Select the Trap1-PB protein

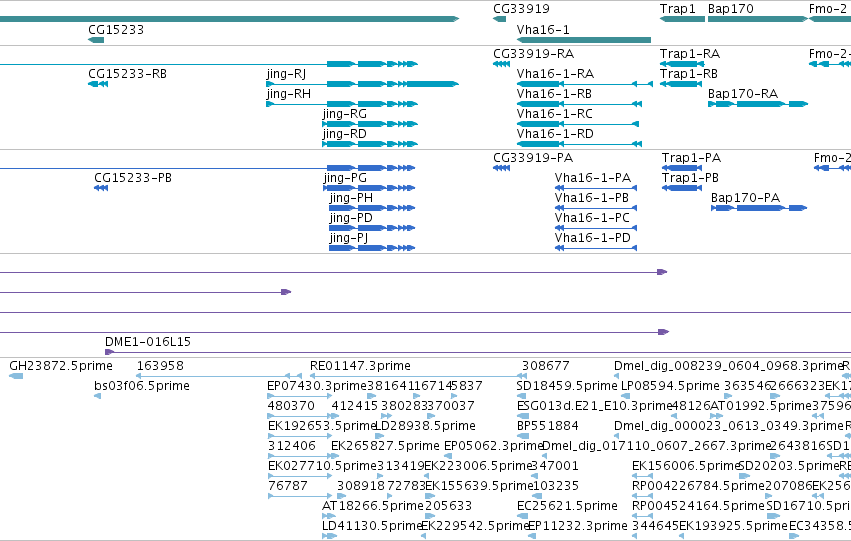click(682, 188)
